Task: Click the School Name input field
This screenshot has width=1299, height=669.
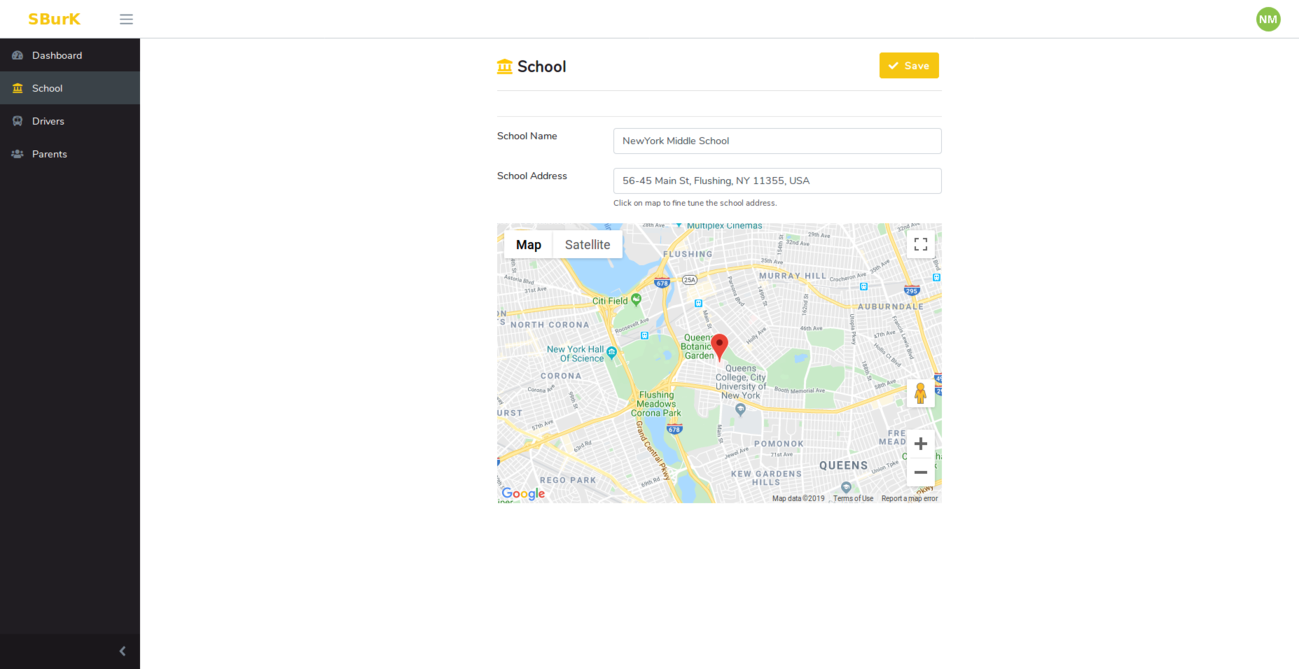Action: click(x=777, y=141)
